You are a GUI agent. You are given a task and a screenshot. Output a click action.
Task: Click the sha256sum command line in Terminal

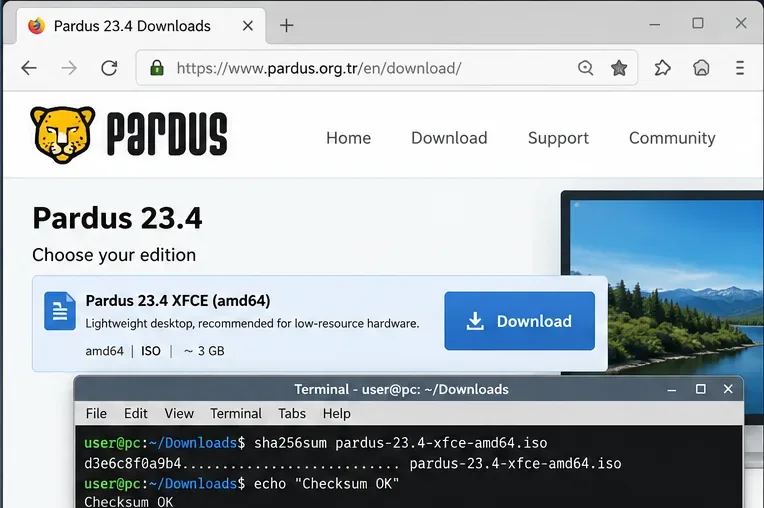point(316,443)
